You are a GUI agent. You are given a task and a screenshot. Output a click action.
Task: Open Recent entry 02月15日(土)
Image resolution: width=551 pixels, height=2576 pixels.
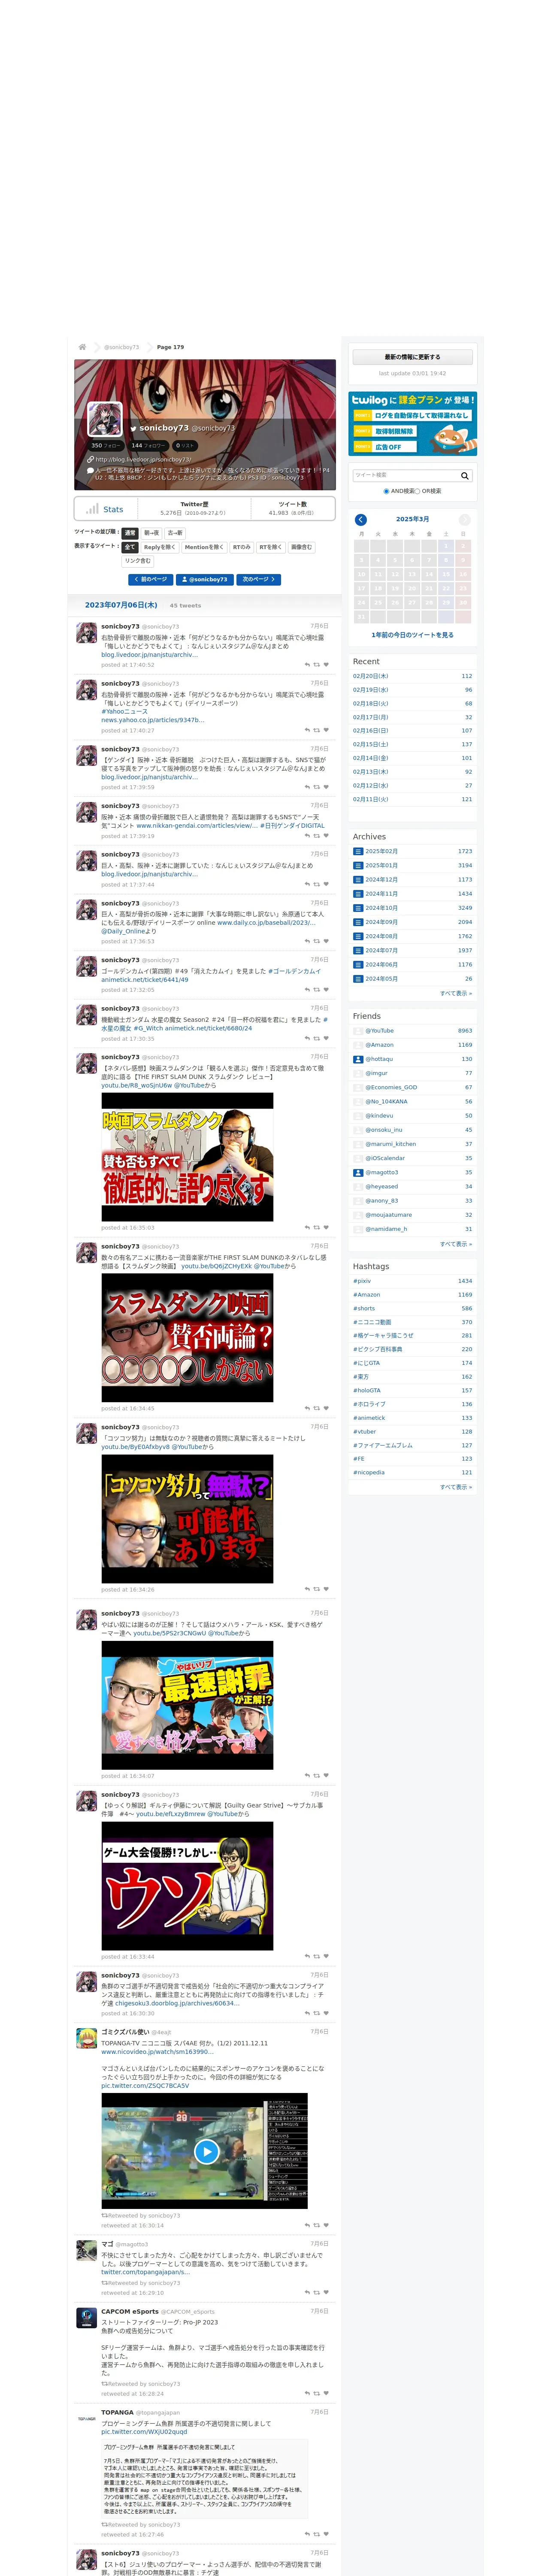(370, 744)
